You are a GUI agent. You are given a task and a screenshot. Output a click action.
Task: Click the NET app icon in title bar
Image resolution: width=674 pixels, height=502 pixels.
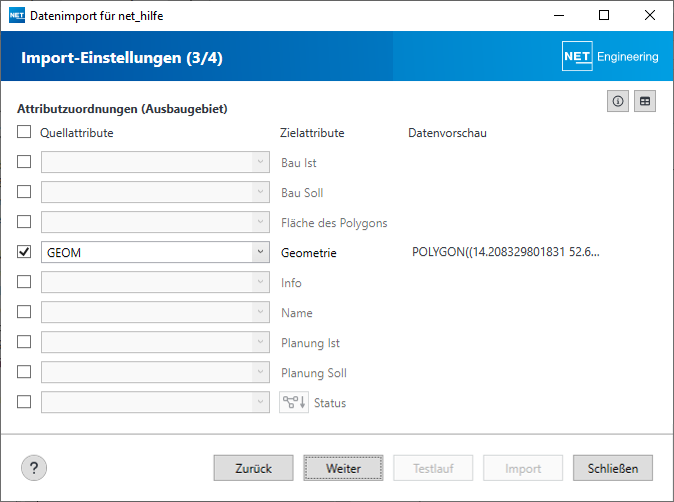point(17,15)
